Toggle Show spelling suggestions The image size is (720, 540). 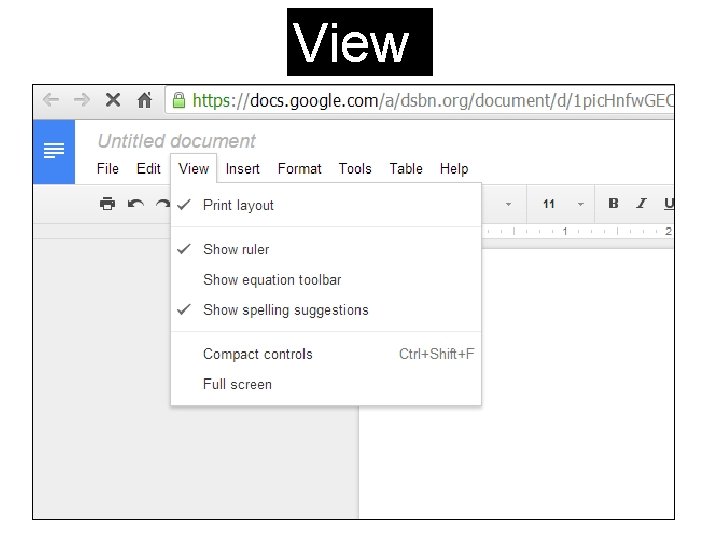(x=326, y=310)
